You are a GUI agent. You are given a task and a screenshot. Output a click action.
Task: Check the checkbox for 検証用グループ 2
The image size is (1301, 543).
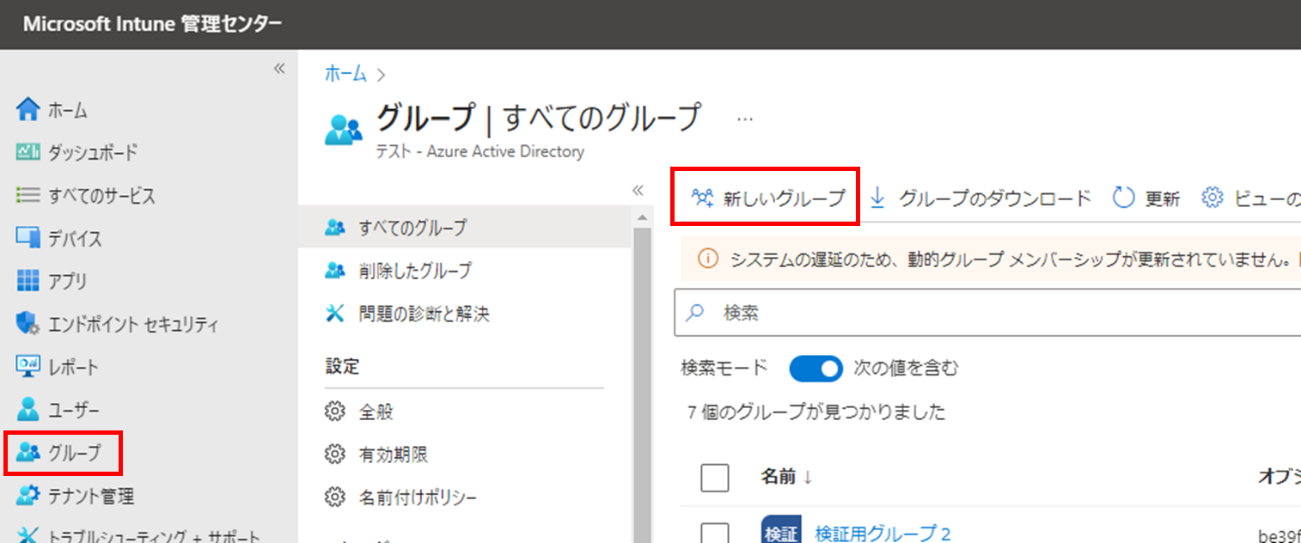[x=715, y=534]
